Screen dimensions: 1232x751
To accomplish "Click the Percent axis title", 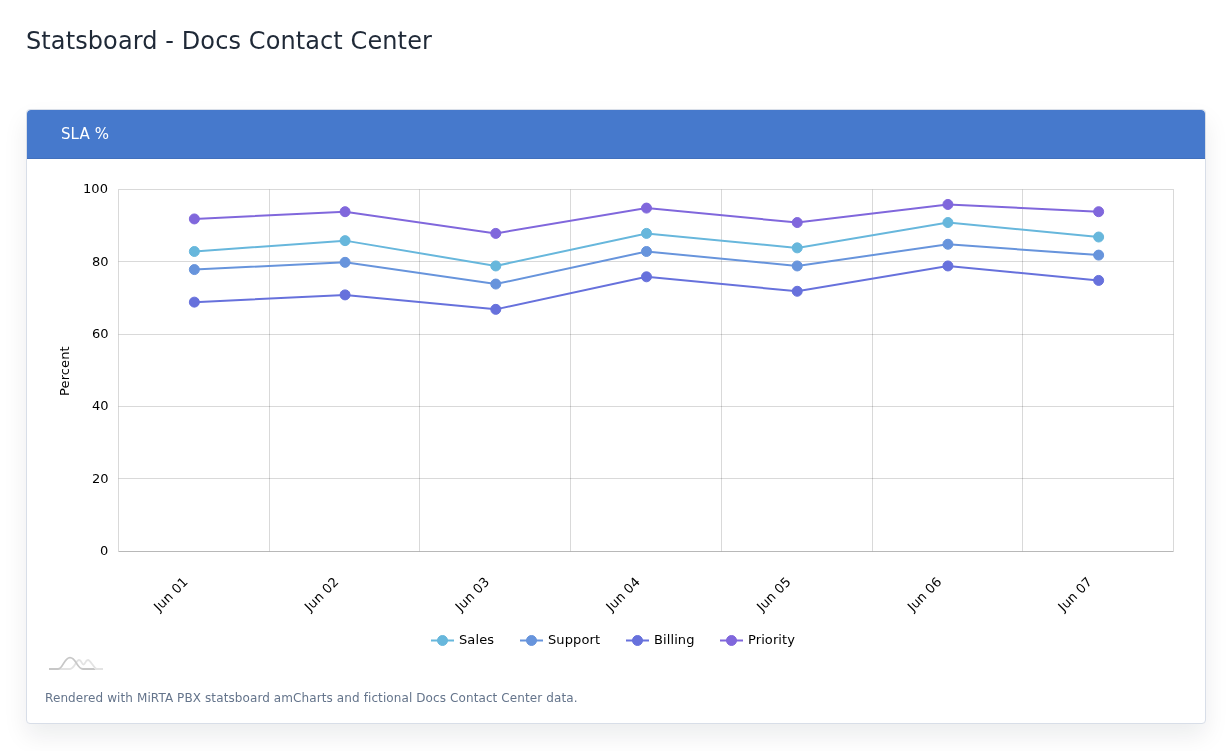I will click(x=65, y=371).
